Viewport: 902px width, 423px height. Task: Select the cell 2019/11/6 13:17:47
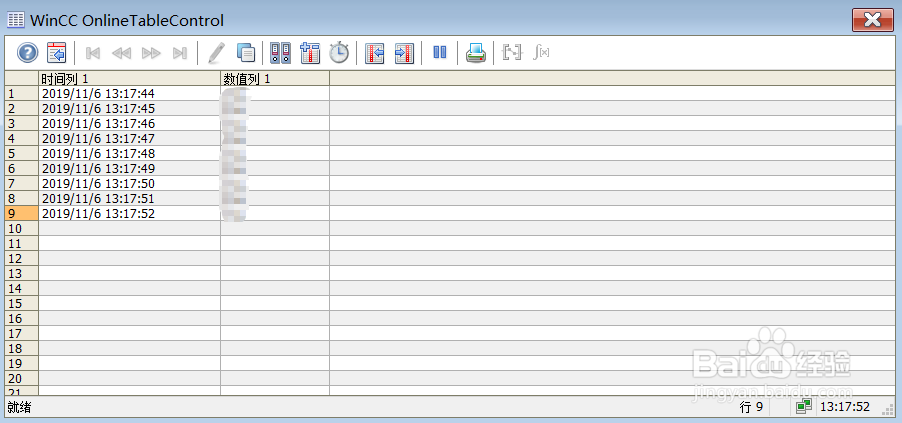[129, 138]
